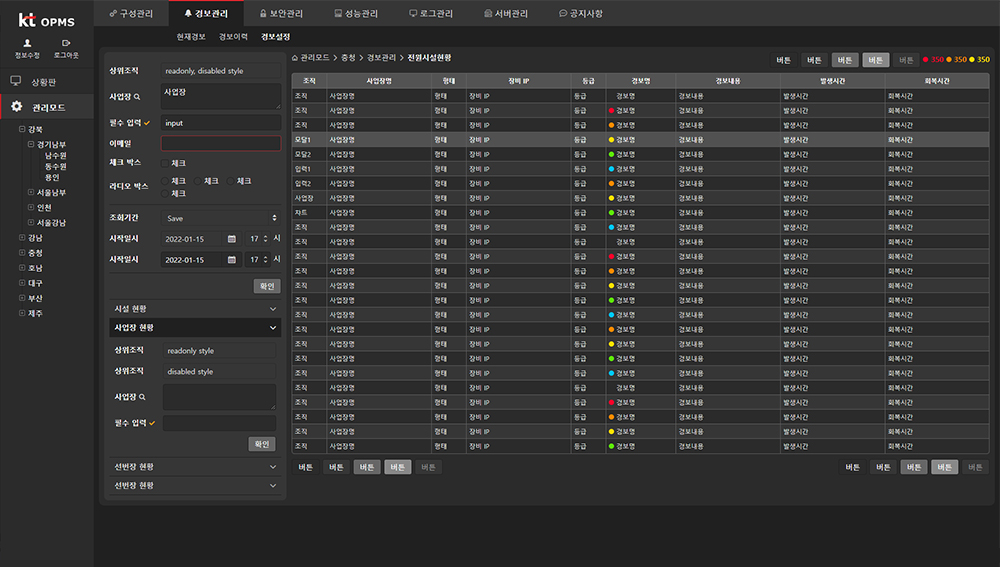Open the 현재경보 sub-tab
The height and width of the screenshot is (567, 1000).
pyautogui.click(x=191, y=37)
